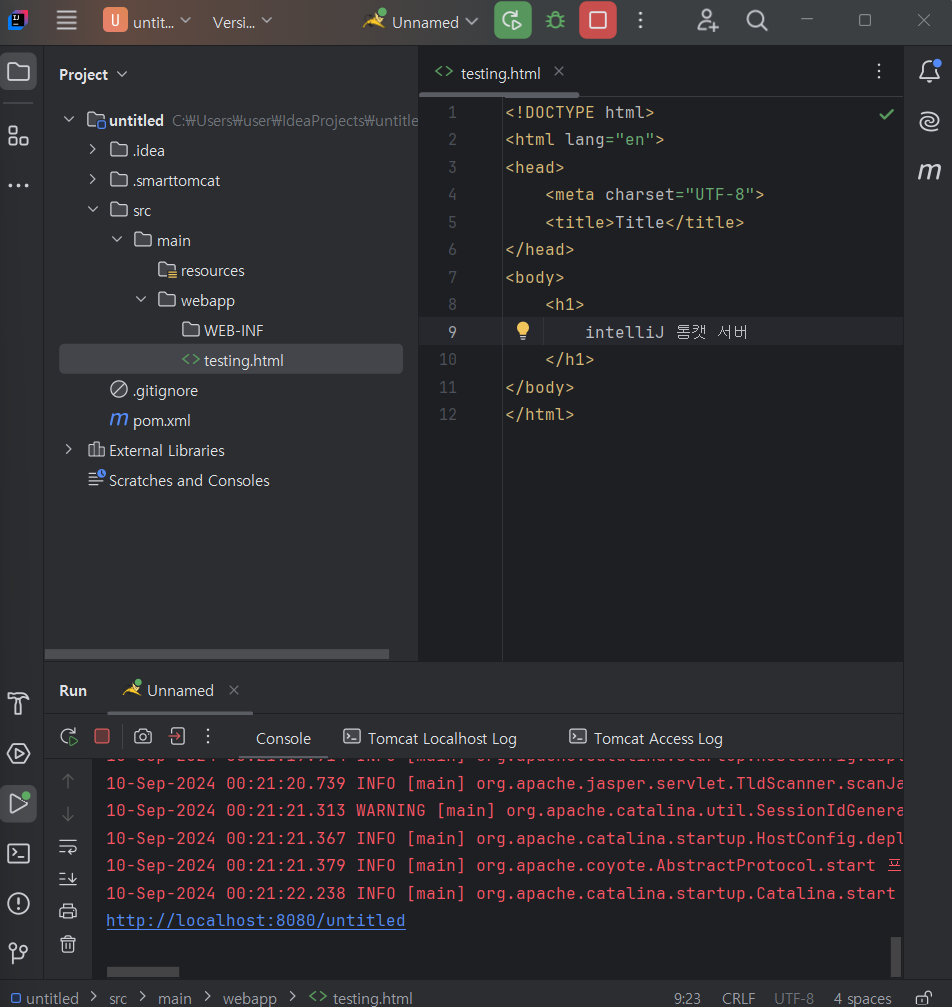This screenshot has width=952, height=1007.
Task: Click the project tree horizontal scrollbar
Action: 217,654
